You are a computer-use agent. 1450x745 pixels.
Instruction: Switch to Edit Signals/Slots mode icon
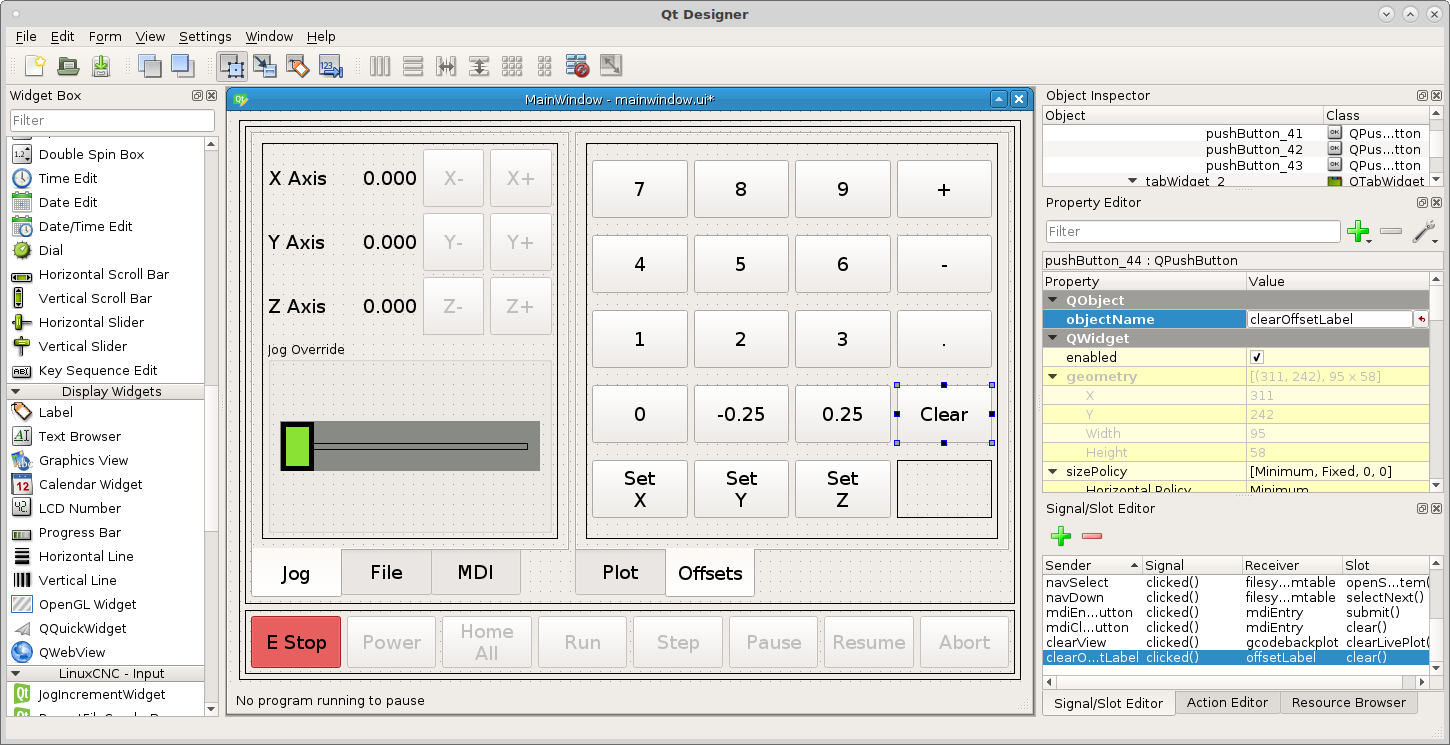point(265,66)
